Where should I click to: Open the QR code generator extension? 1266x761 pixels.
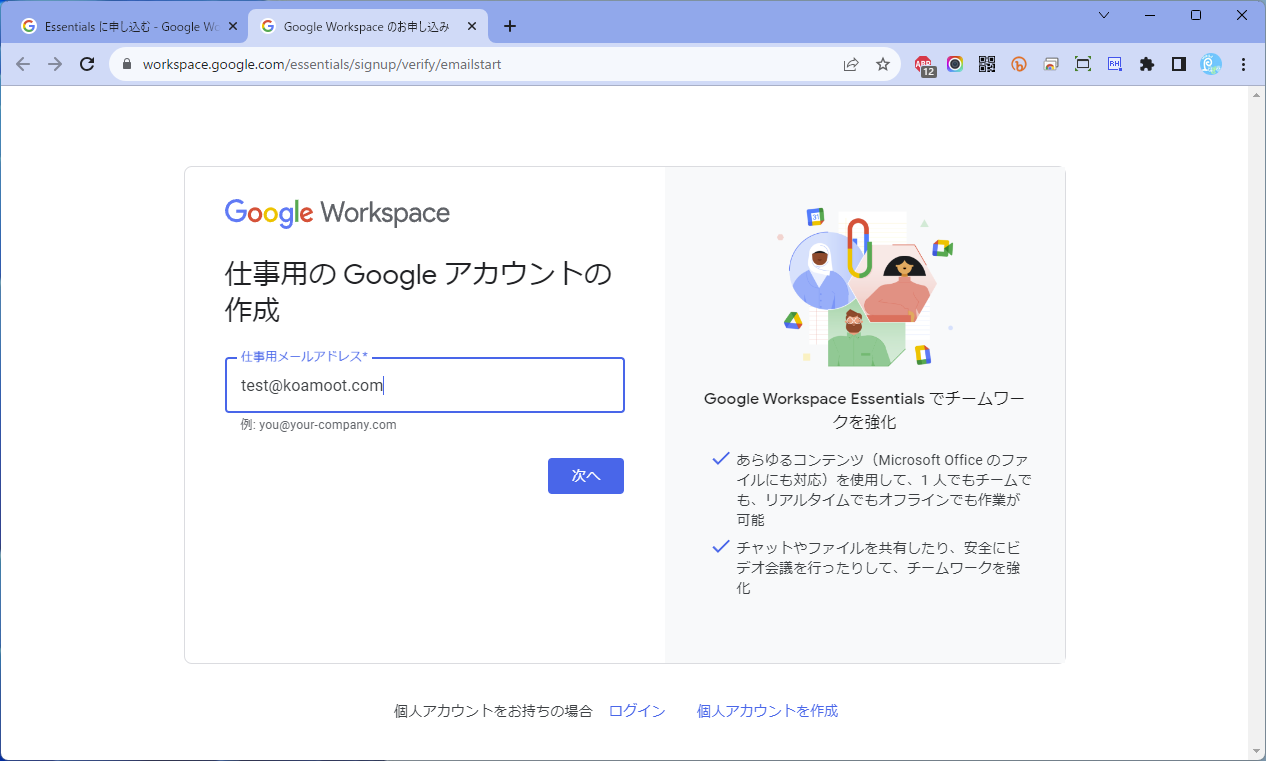point(986,63)
